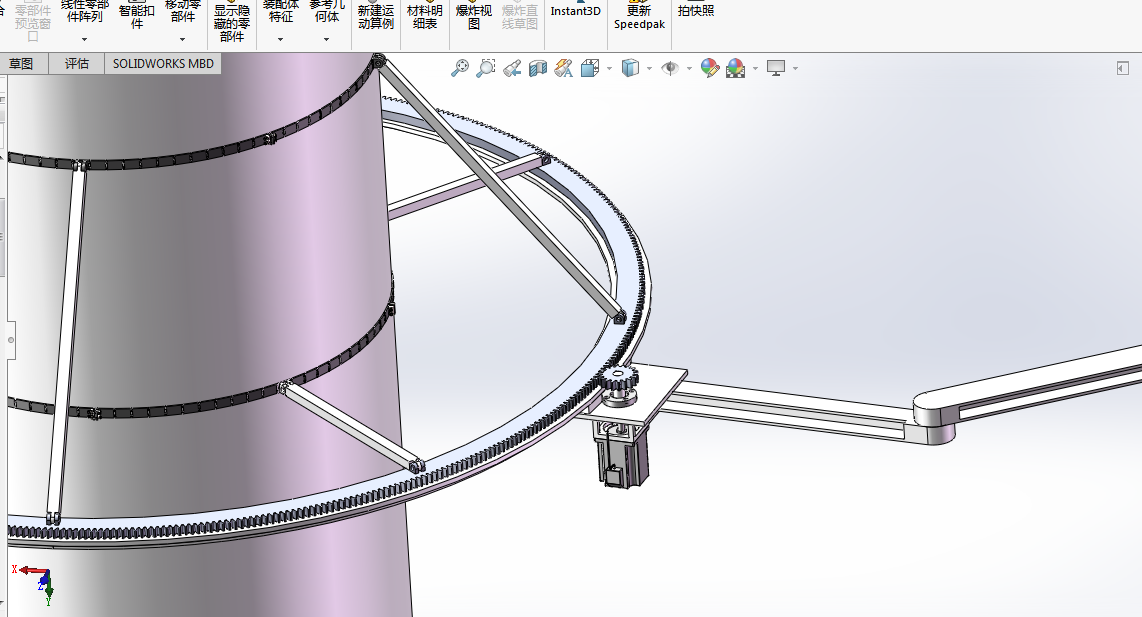Click the 新建运动算例 button
This screenshot has height=617, width=1142.
click(x=376, y=17)
